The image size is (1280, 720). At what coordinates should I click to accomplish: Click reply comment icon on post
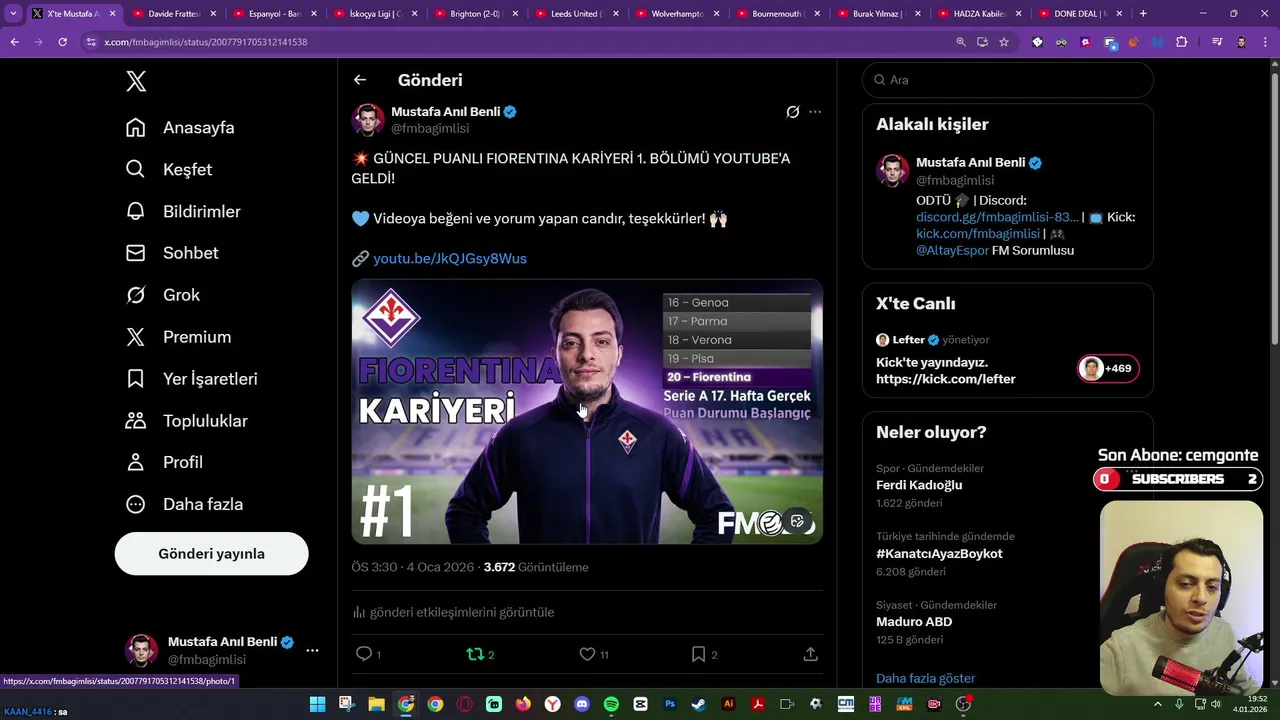(x=364, y=654)
